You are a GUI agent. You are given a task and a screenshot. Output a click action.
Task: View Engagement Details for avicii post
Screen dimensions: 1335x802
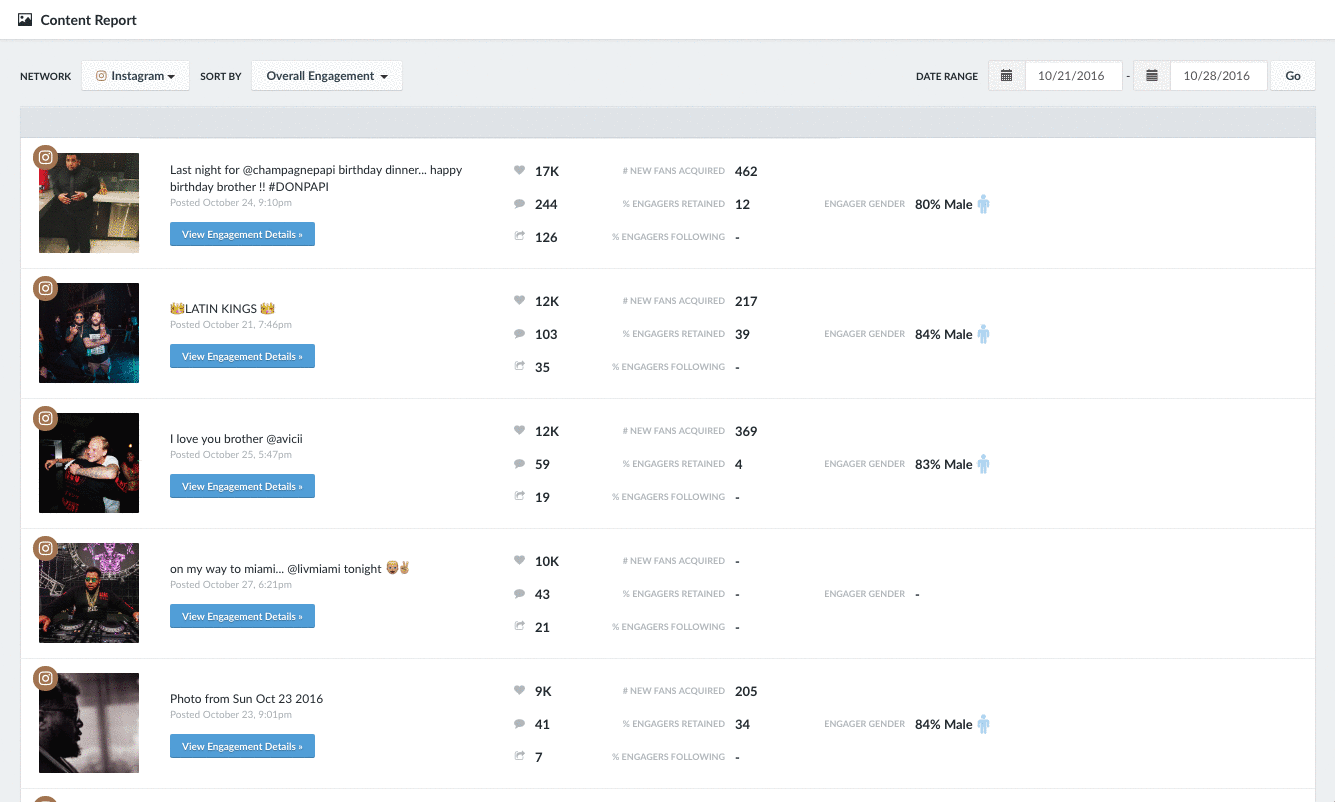242,486
